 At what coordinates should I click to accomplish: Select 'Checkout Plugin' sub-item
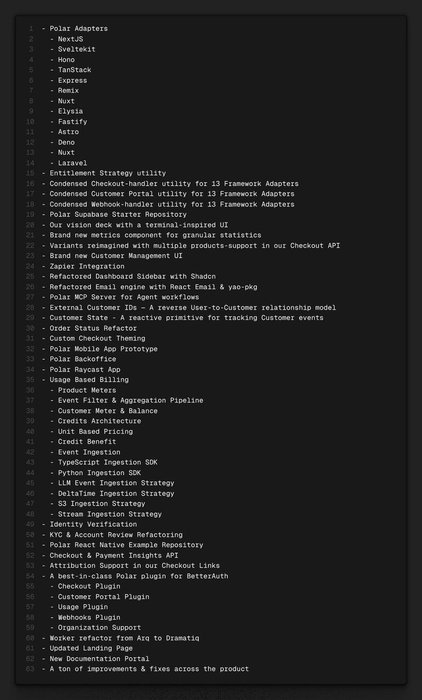85,586
